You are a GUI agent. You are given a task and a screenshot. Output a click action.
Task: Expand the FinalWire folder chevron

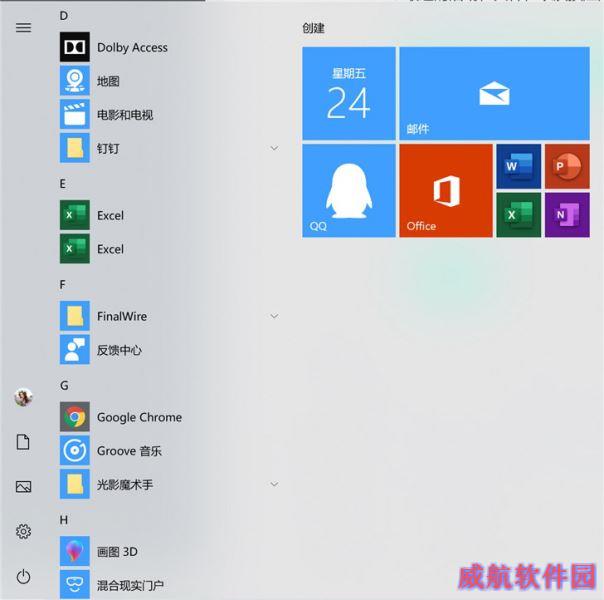click(x=274, y=316)
